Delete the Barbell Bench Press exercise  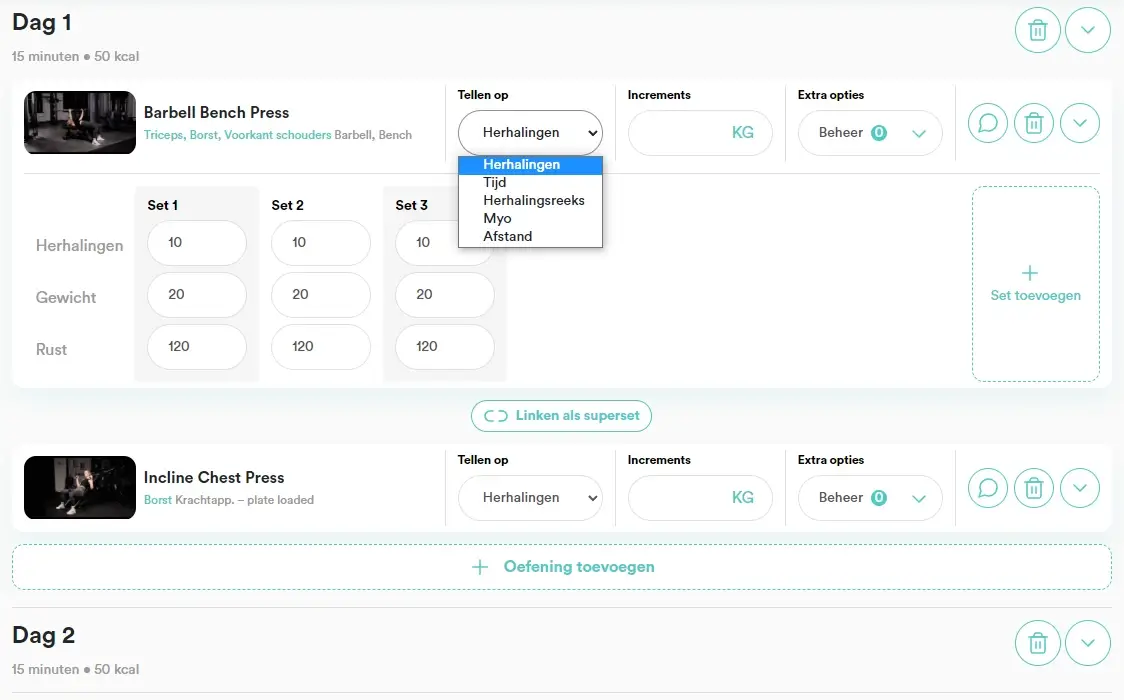pos(1034,124)
